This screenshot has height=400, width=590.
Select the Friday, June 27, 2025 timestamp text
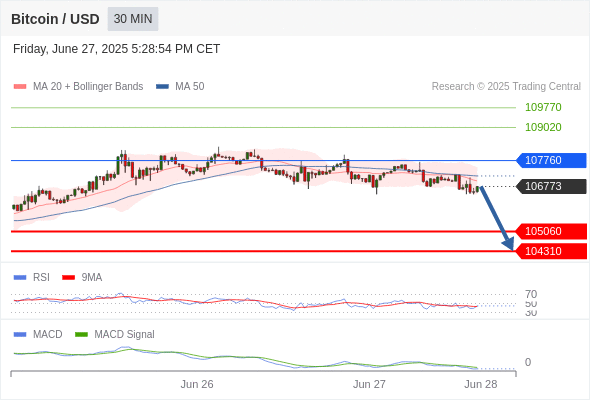tap(116, 49)
